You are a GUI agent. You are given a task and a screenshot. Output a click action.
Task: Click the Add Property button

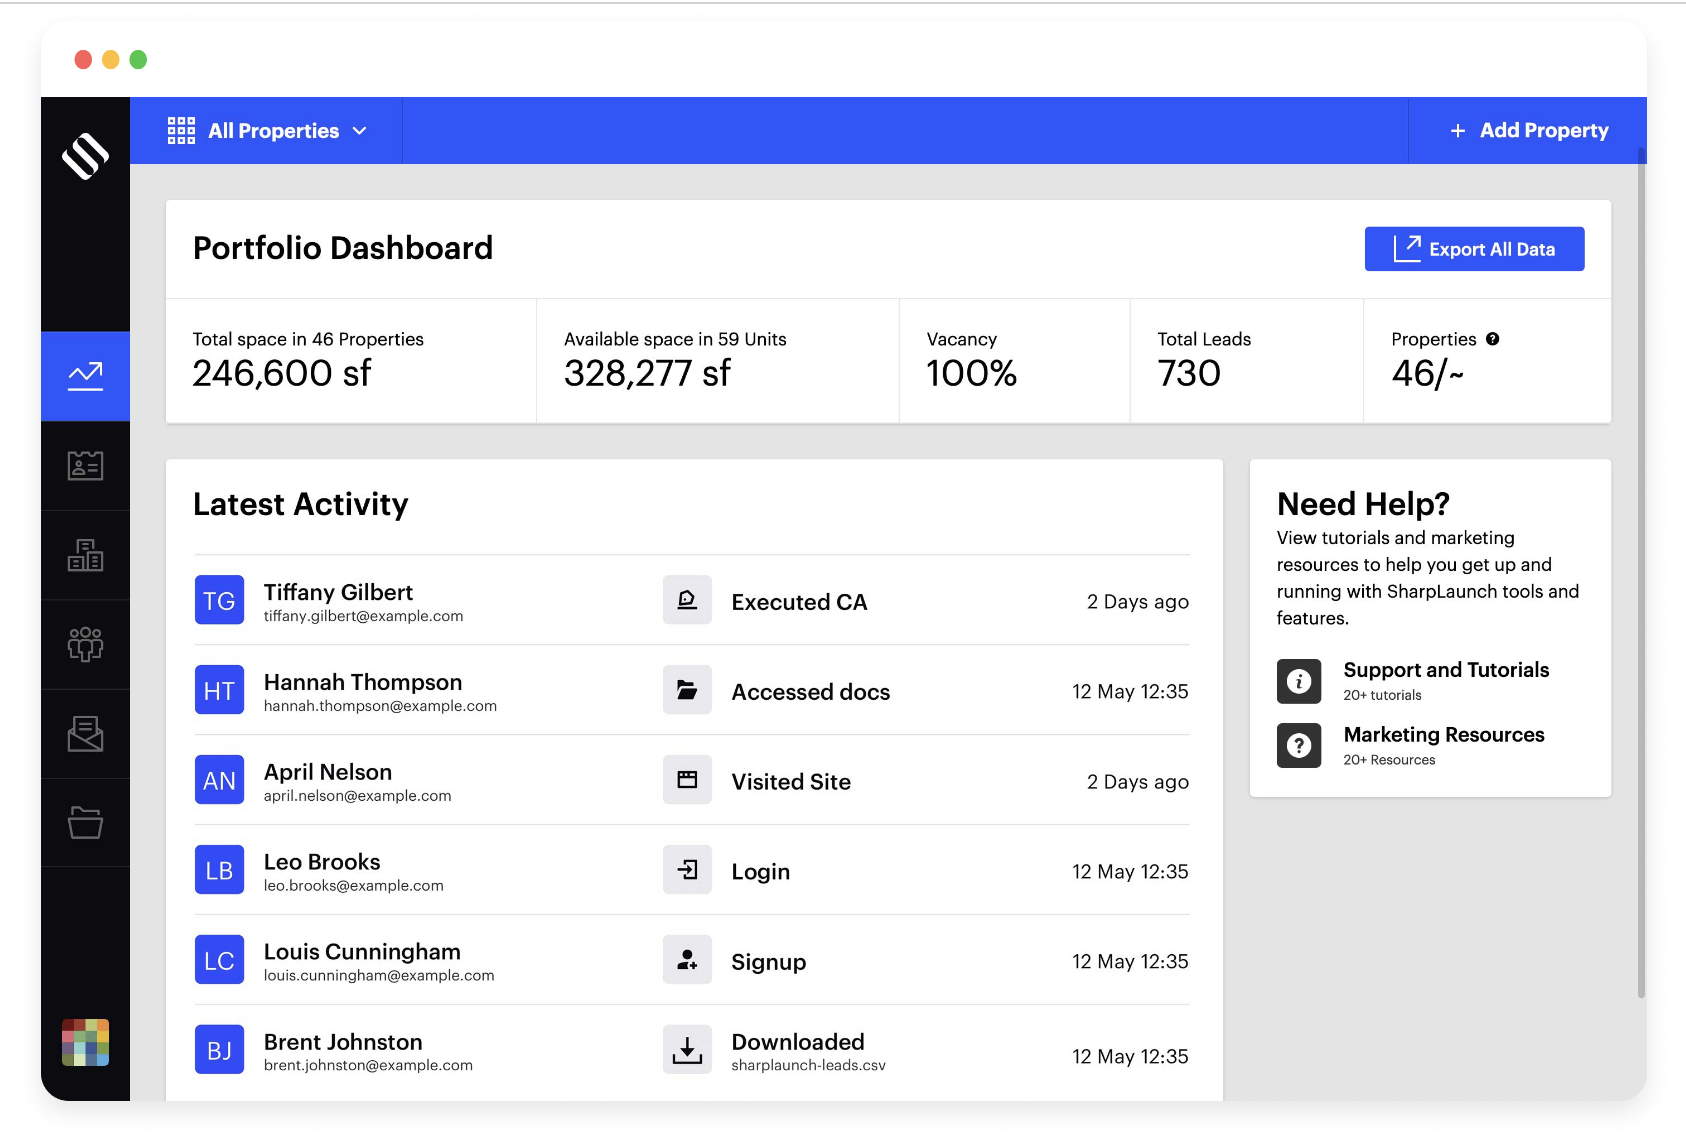click(1528, 131)
